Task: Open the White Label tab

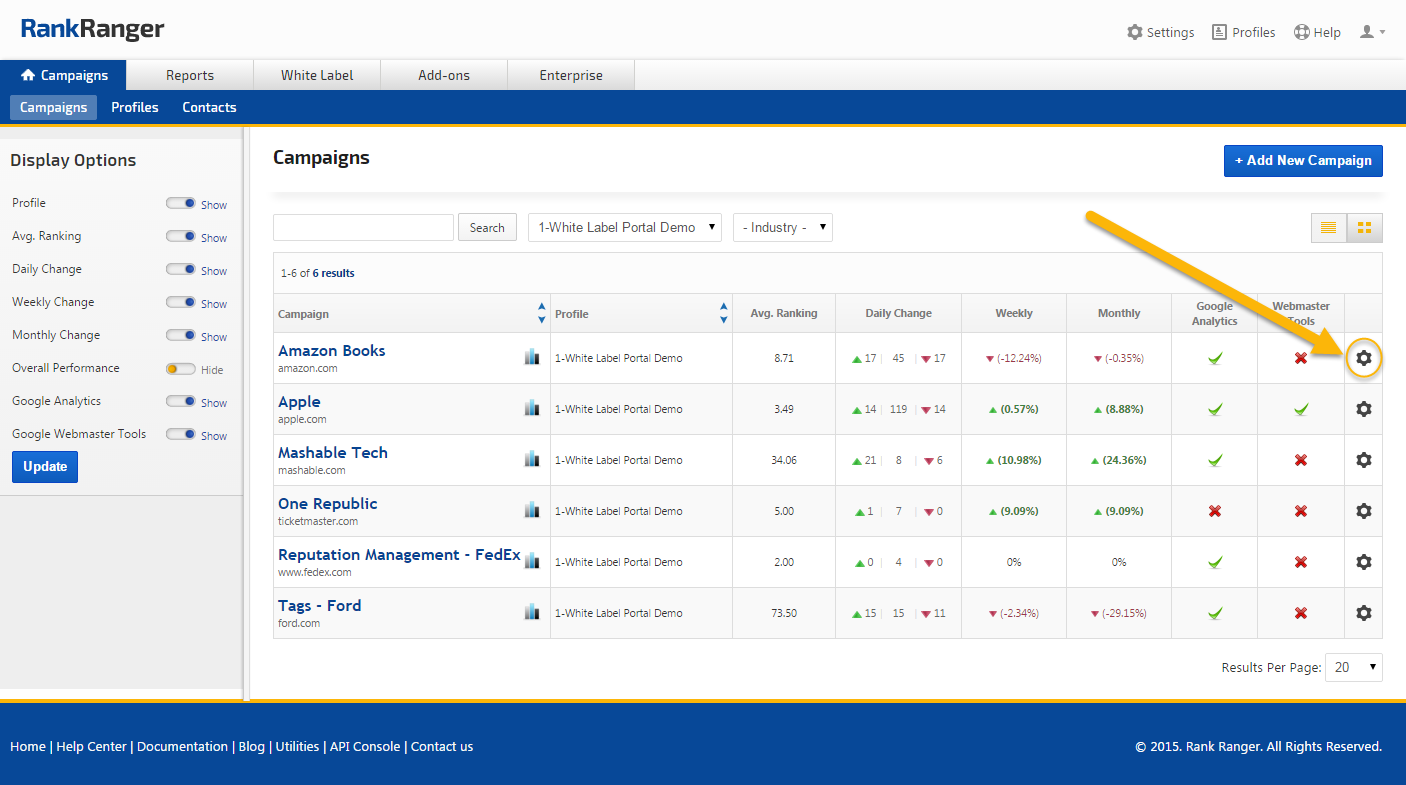Action: pyautogui.click(x=317, y=75)
